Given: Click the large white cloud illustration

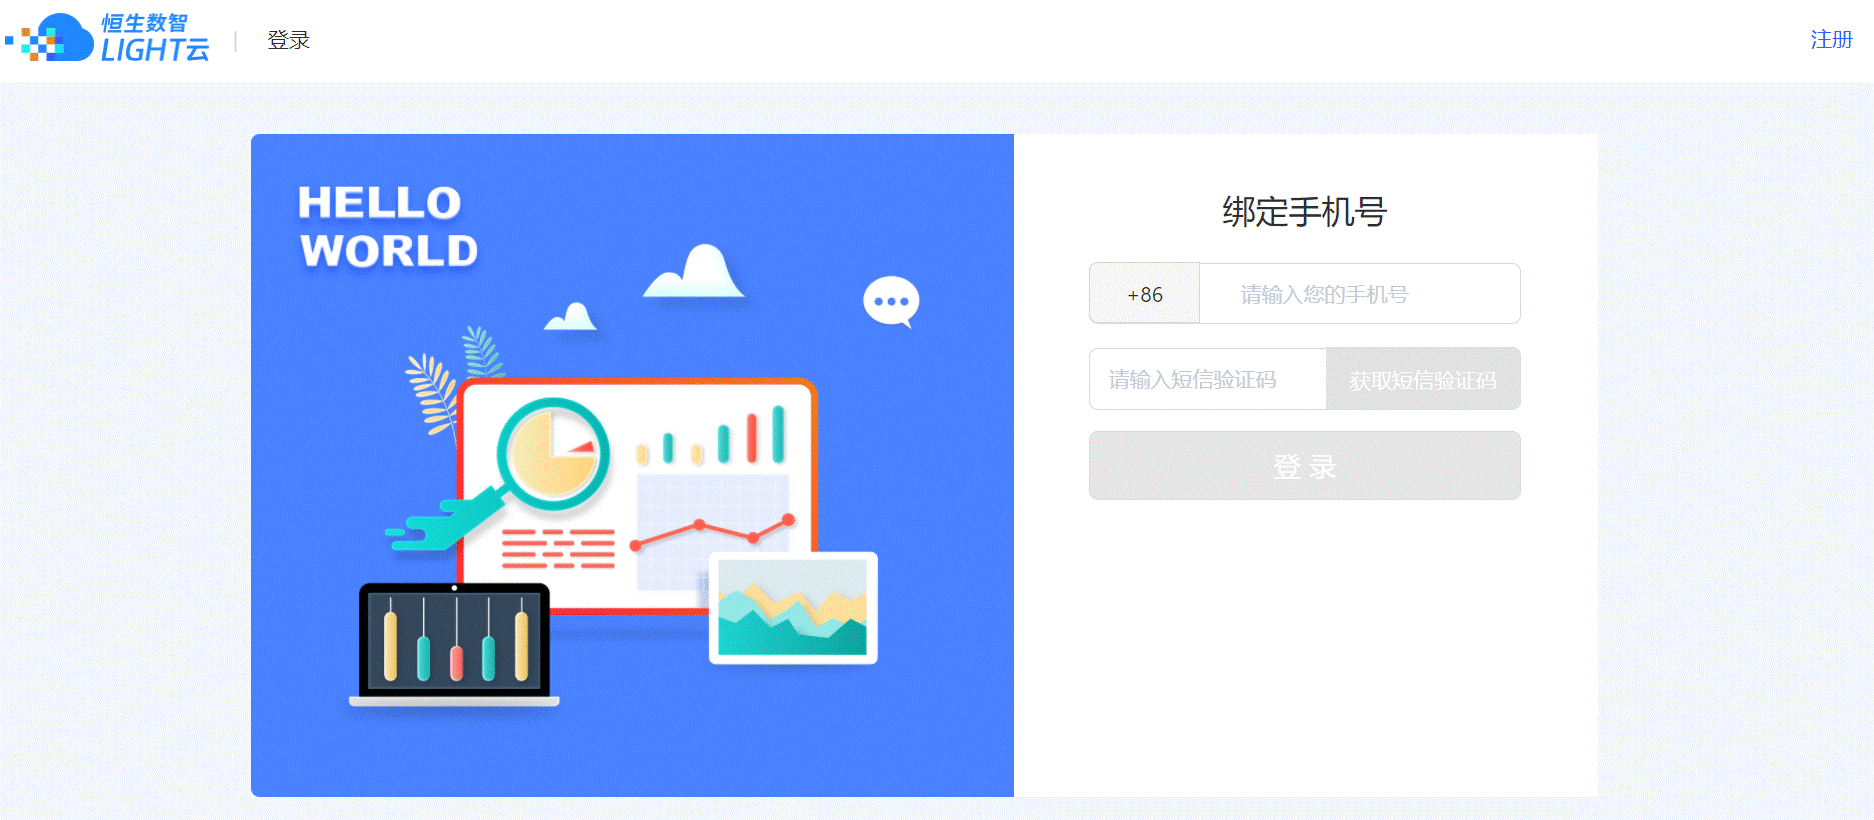Looking at the screenshot, I should coord(694,271).
